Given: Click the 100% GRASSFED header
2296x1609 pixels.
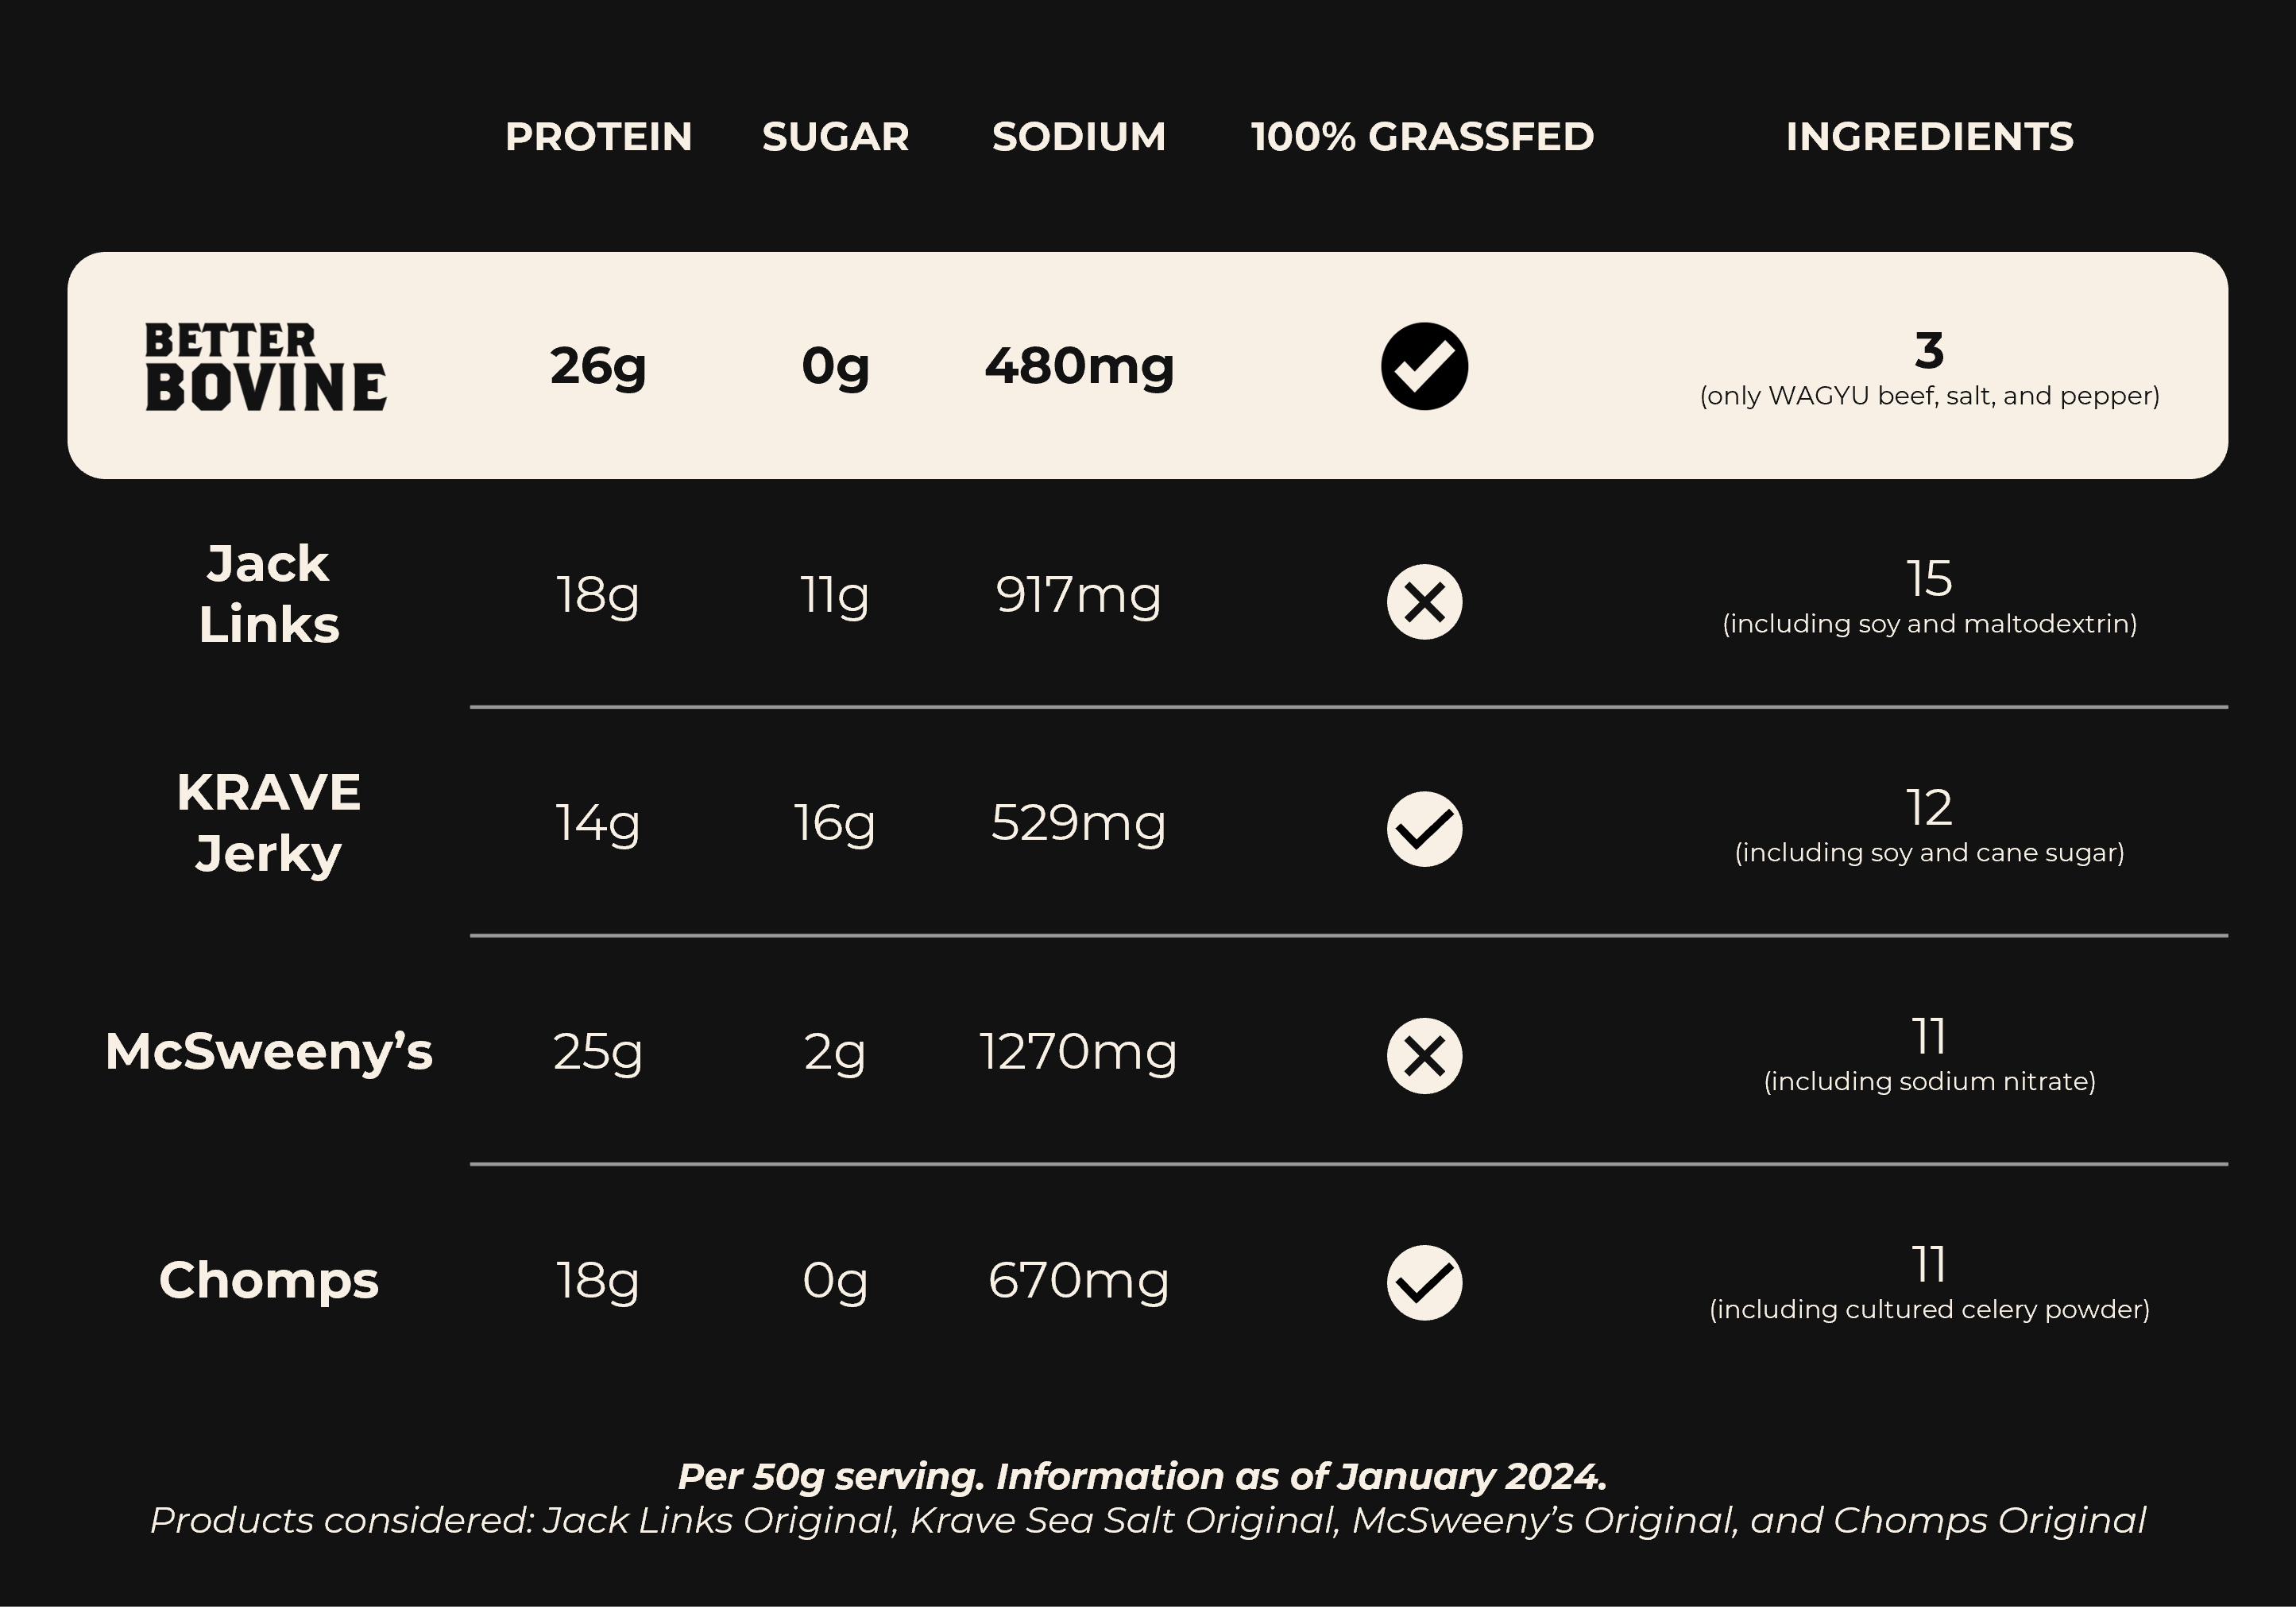Looking at the screenshot, I should click(x=1422, y=137).
